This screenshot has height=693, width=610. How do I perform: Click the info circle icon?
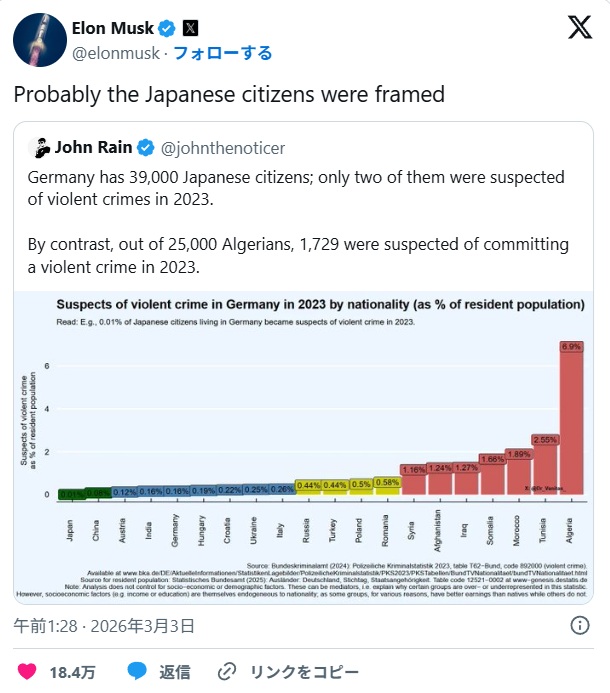click(x=579, y=625)
